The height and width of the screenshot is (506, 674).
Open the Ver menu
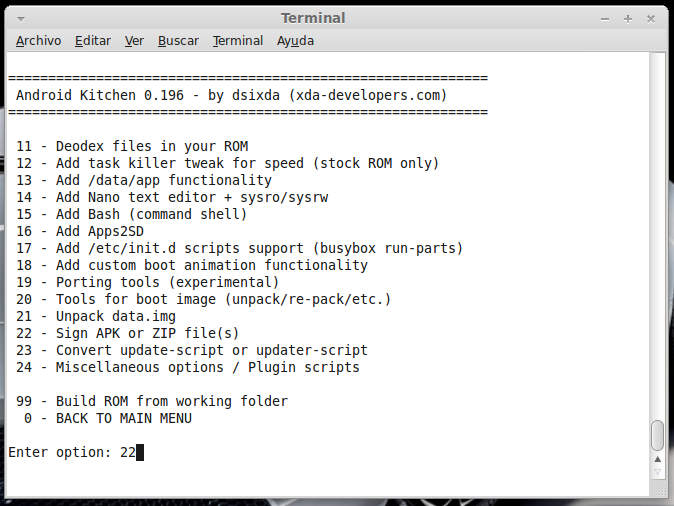pos(134,41)
